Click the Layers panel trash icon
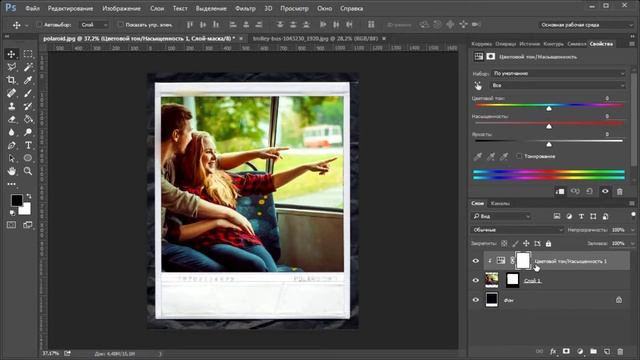The width and height of the screenshot is (640, 360). 620,351
